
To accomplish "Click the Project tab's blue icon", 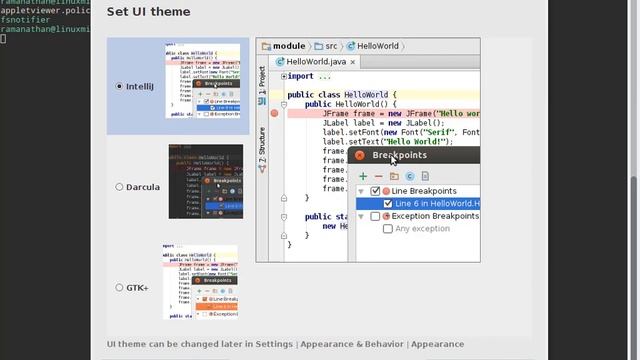I will tap(262, 101).
